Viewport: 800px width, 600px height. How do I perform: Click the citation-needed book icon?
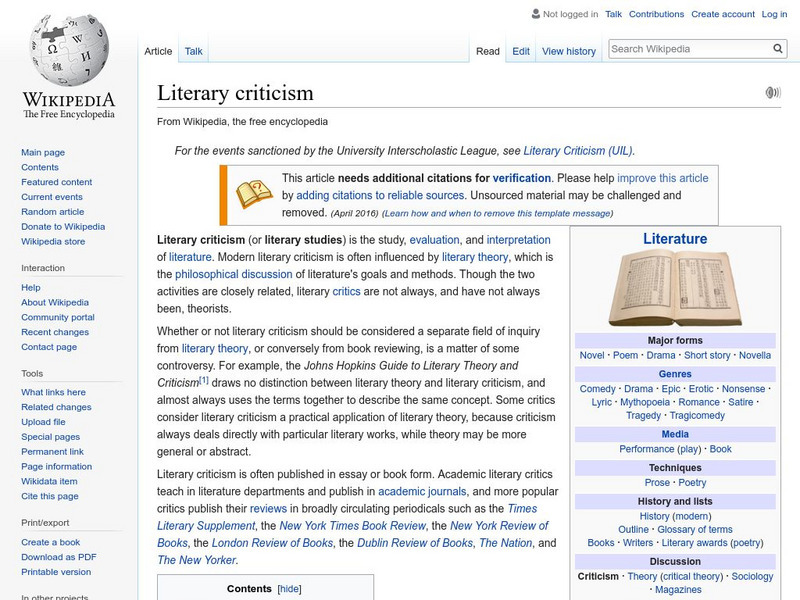[254, 194]
